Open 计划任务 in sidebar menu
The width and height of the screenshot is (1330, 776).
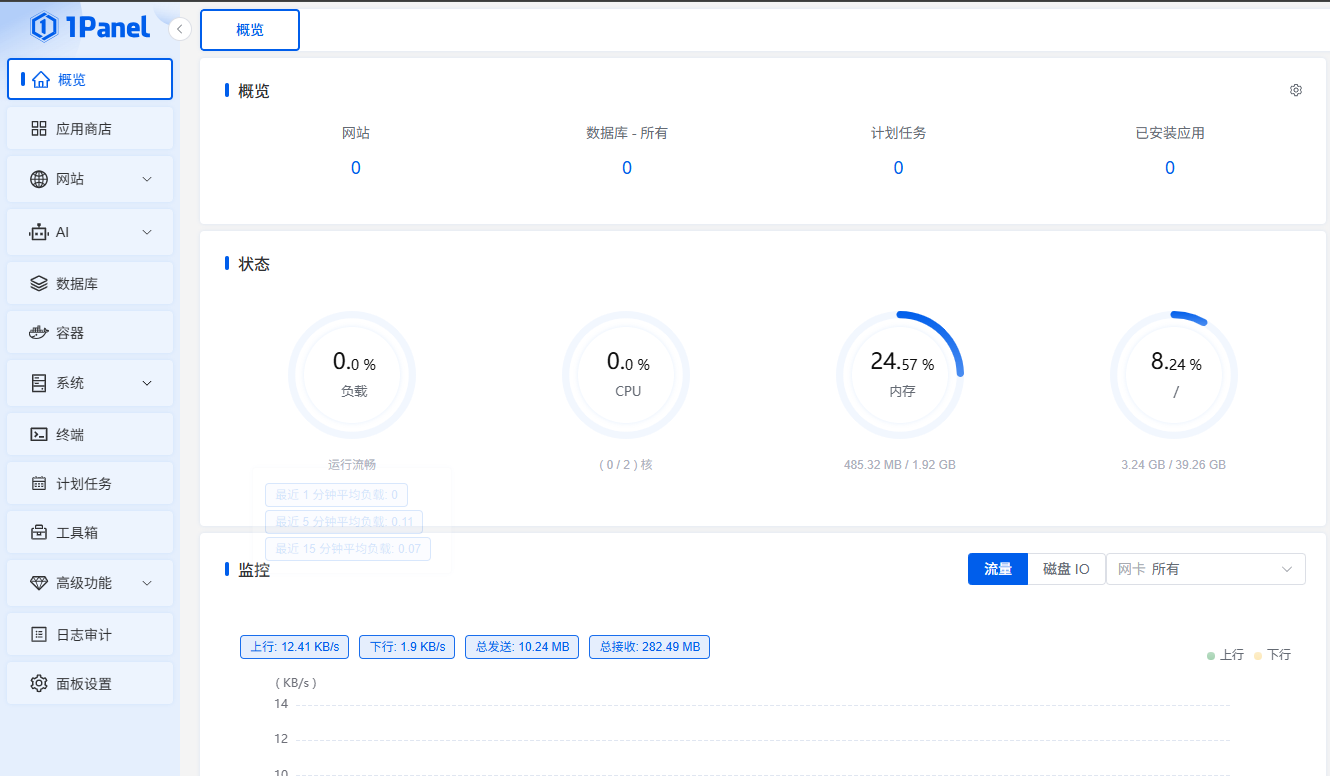pyautogui.click(x=90, y=484)
